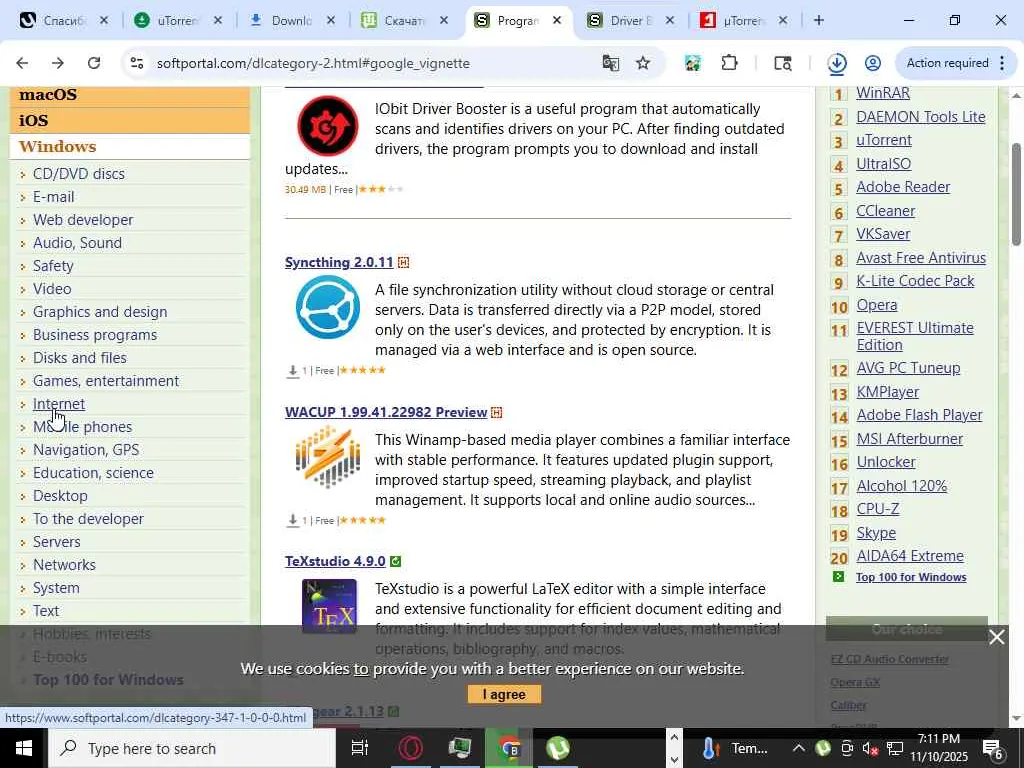Open Opera browser from the taskbar

(410, 748)
